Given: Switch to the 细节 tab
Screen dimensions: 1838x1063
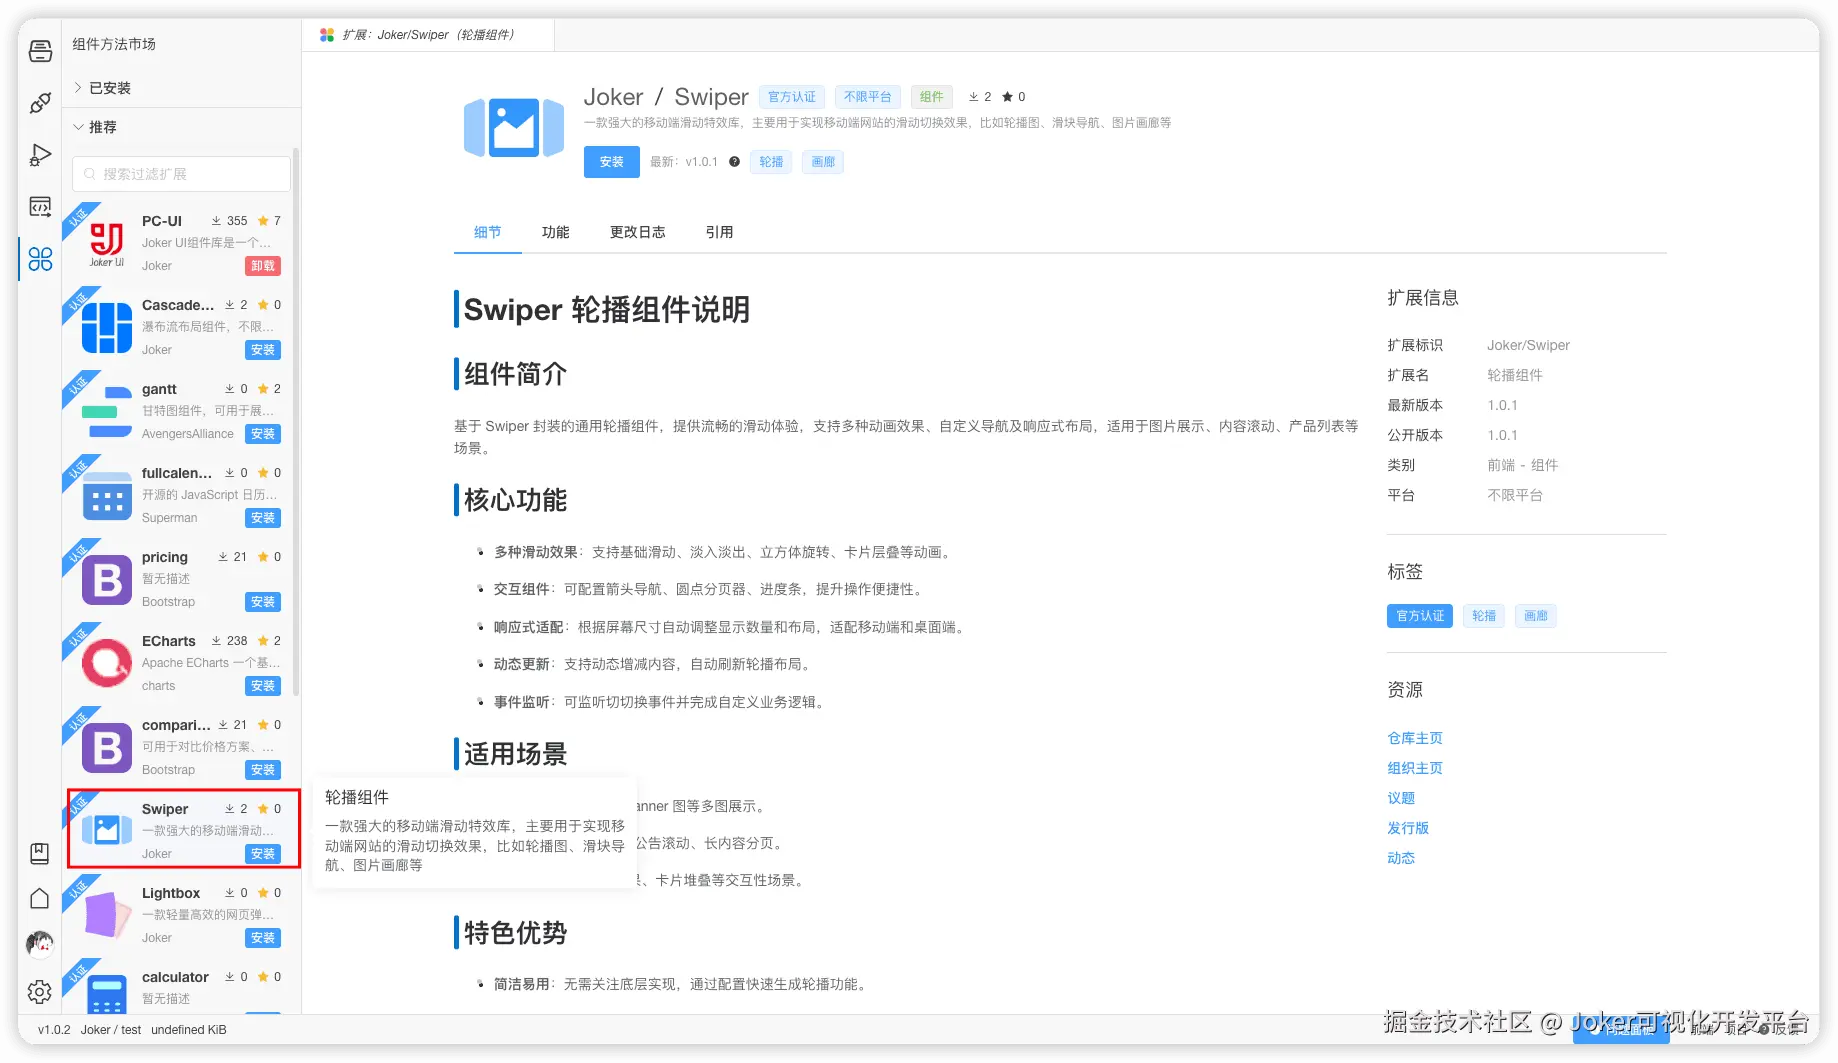Looking at the screenshot, I should (x=488, y=232).
